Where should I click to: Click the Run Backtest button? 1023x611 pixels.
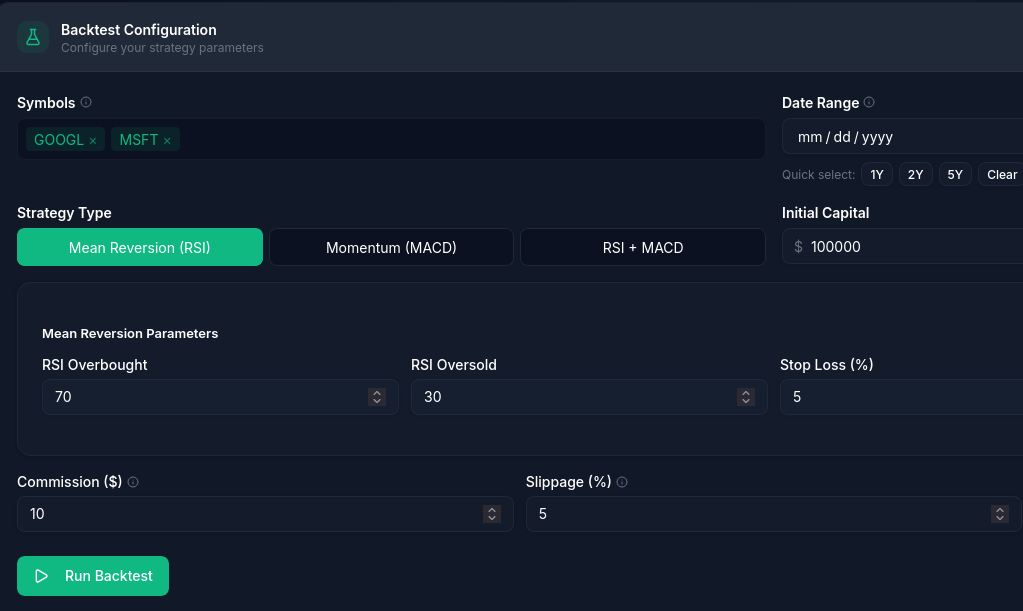tap(92, 576)
